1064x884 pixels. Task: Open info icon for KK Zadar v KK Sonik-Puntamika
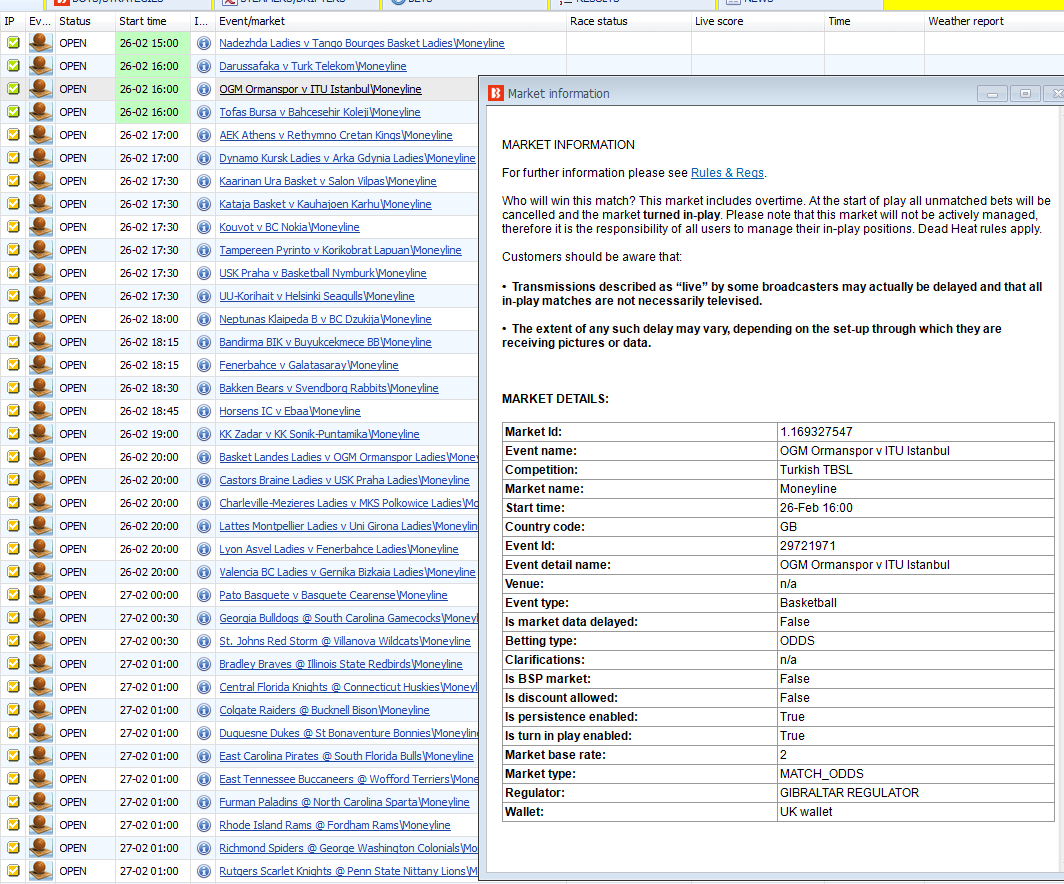pyautogui.click(x=204, y=435)
